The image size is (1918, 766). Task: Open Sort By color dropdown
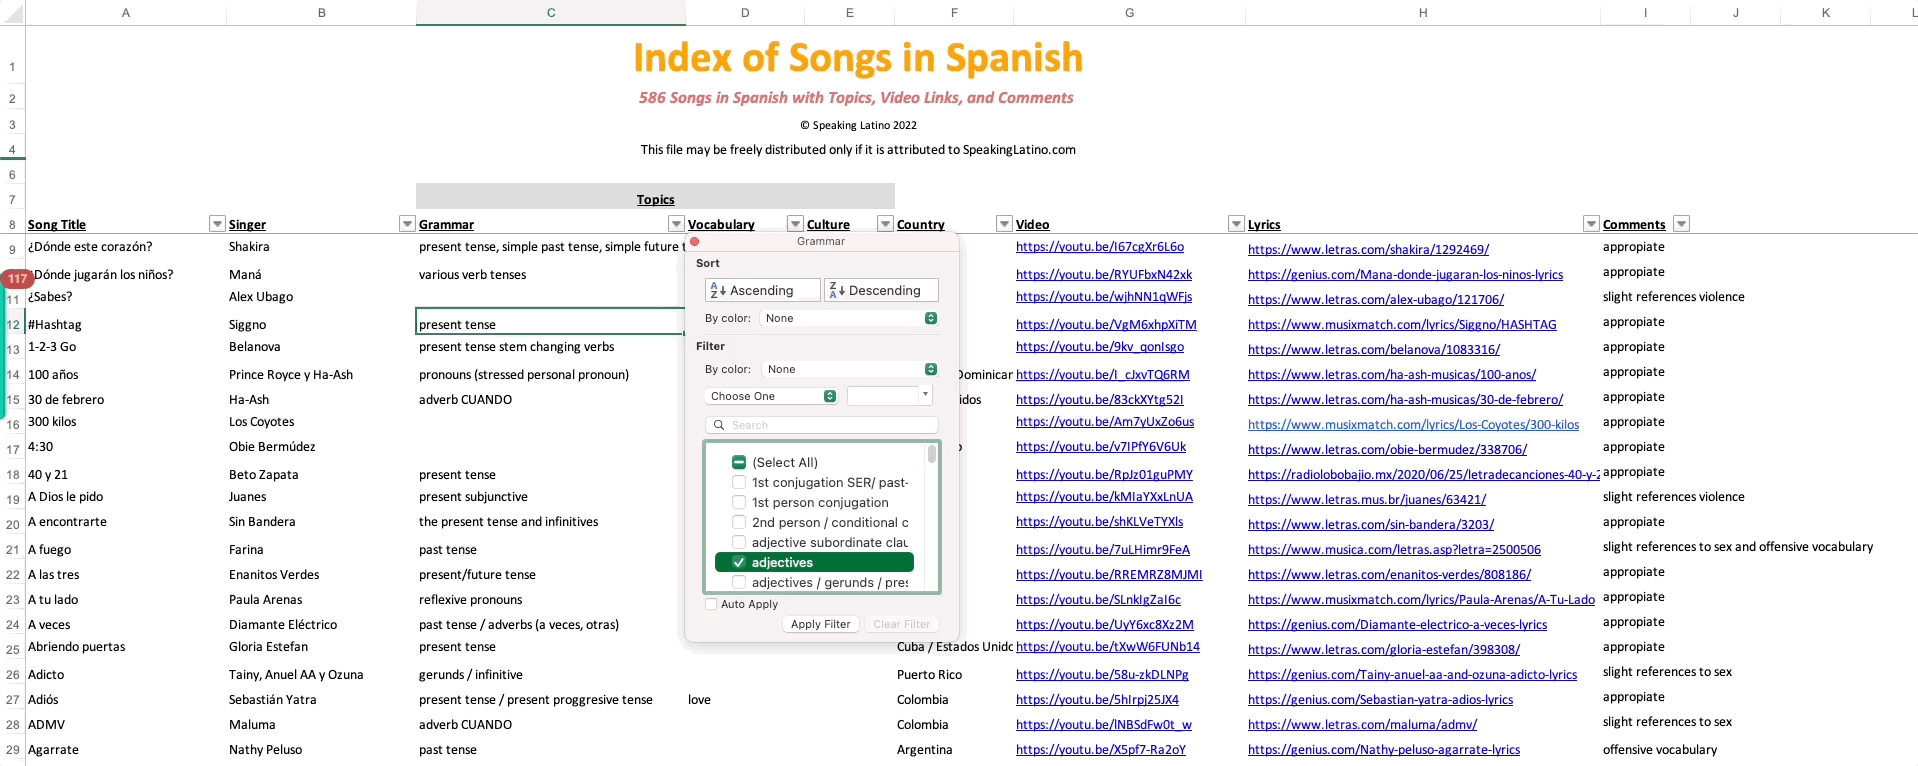tap(849, 318)
